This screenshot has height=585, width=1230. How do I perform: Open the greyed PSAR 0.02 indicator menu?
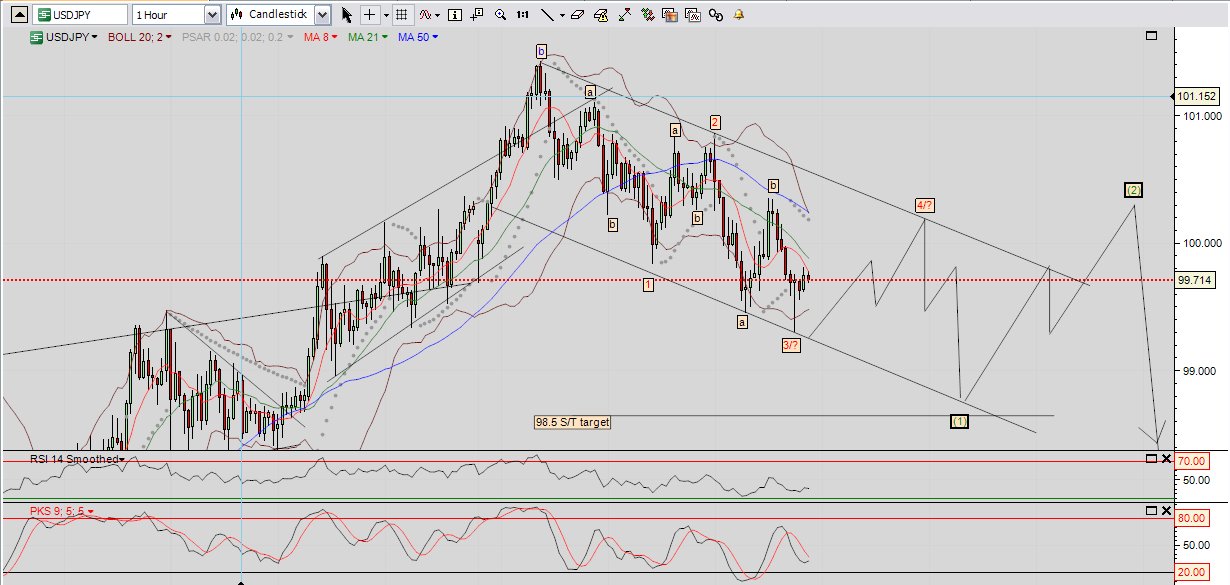point(238,36)
